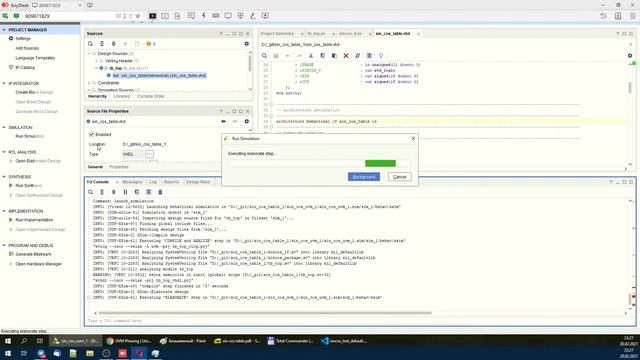The image size is (640, 360).
Task: Collapse the Simulation section
Action: (4, 127)
